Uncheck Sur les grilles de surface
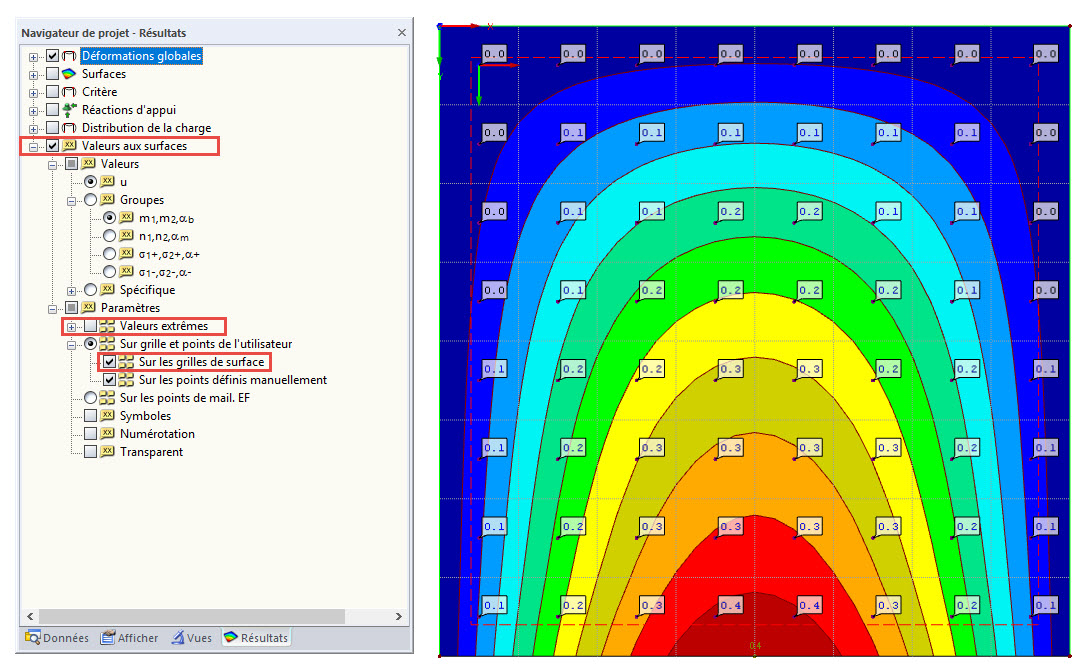The width and height of the screenshot is (1091, 668). (109, 362)
